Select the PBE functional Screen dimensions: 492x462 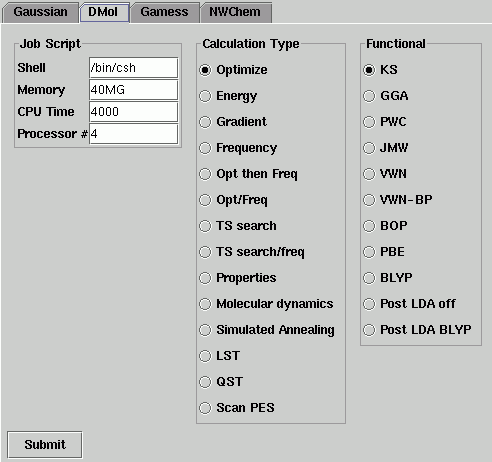(x=384, y=252)
